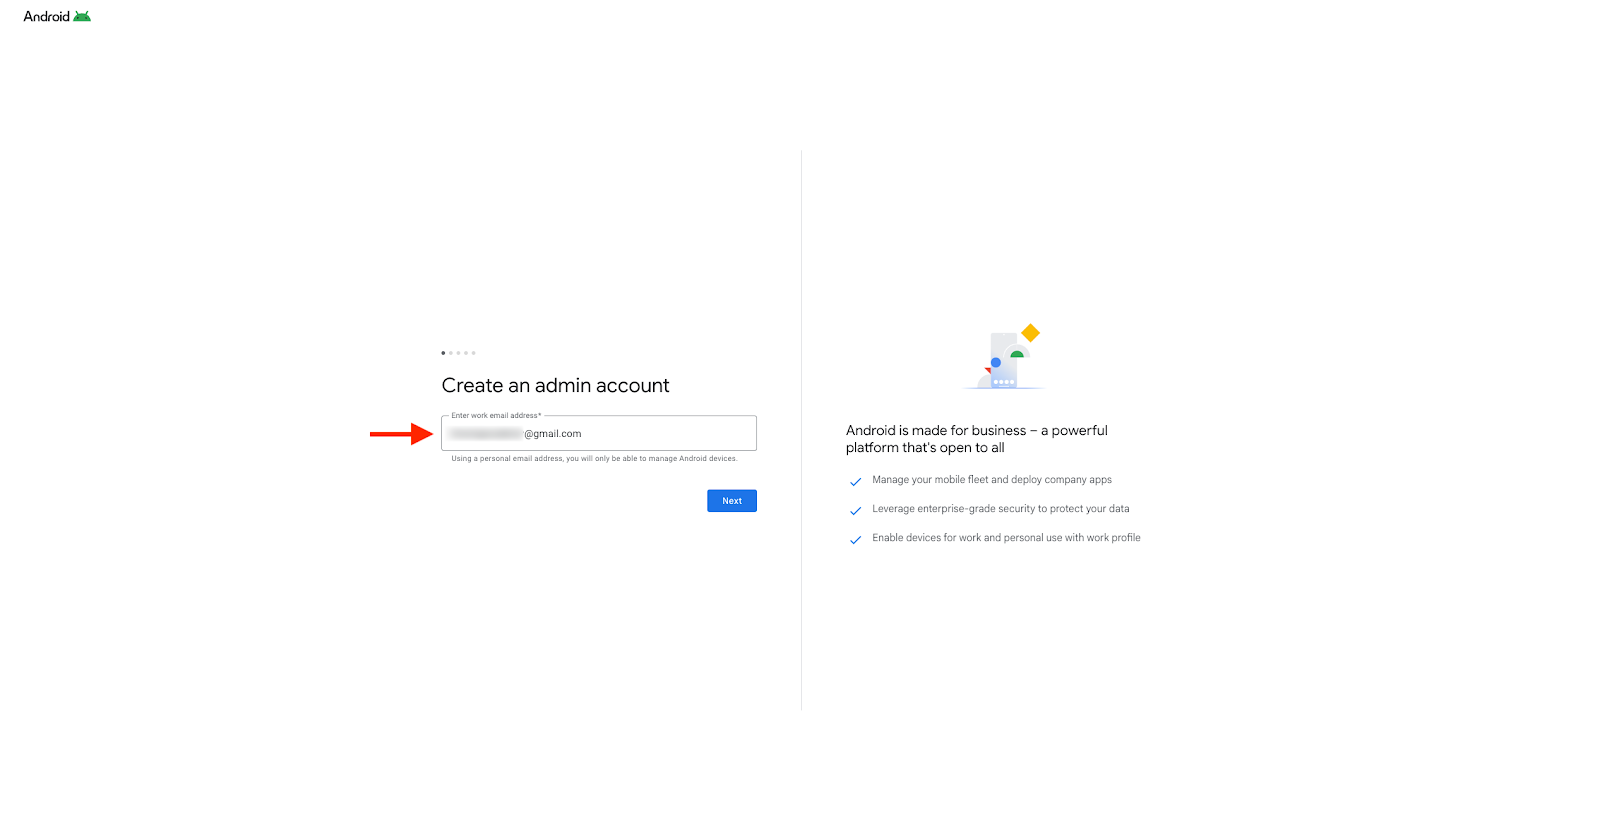Click the red arrow pointing at the email field
The width and height of the screenshot is (1600, 826).
(x=401, y=433)
